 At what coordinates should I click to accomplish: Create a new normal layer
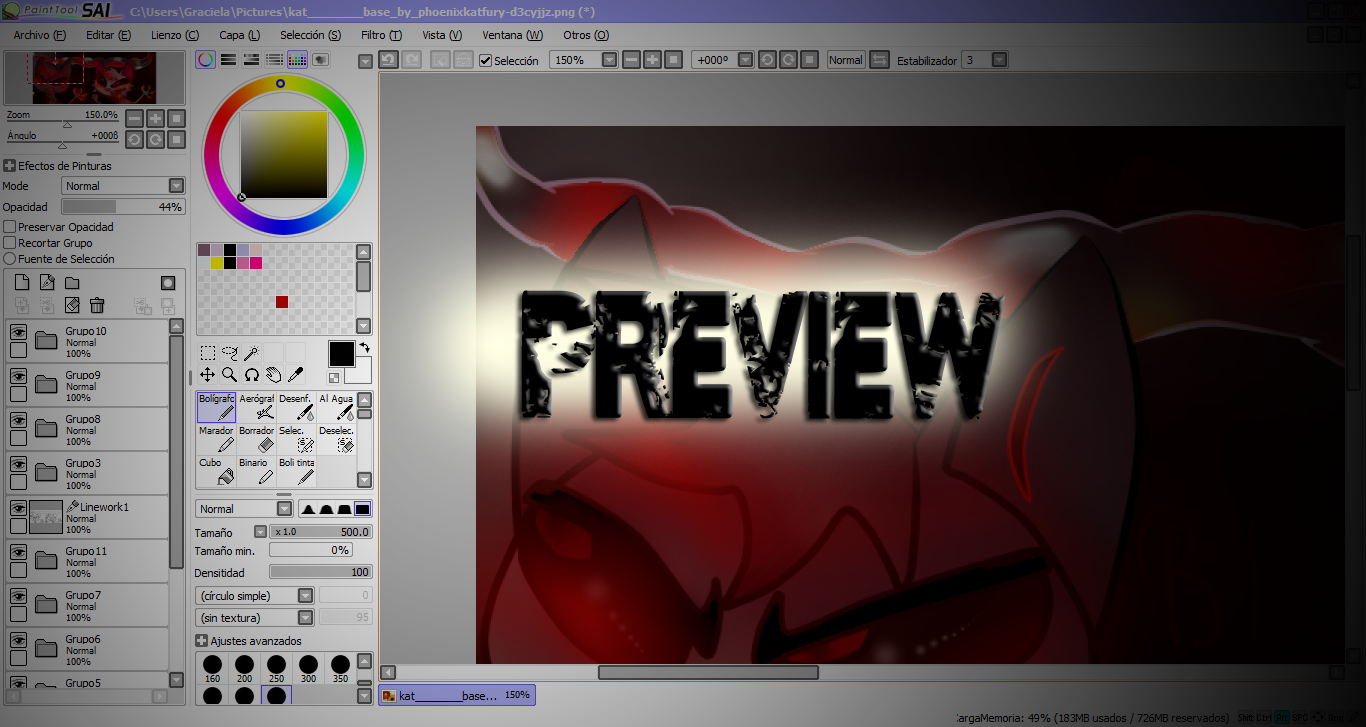point(21,283)
